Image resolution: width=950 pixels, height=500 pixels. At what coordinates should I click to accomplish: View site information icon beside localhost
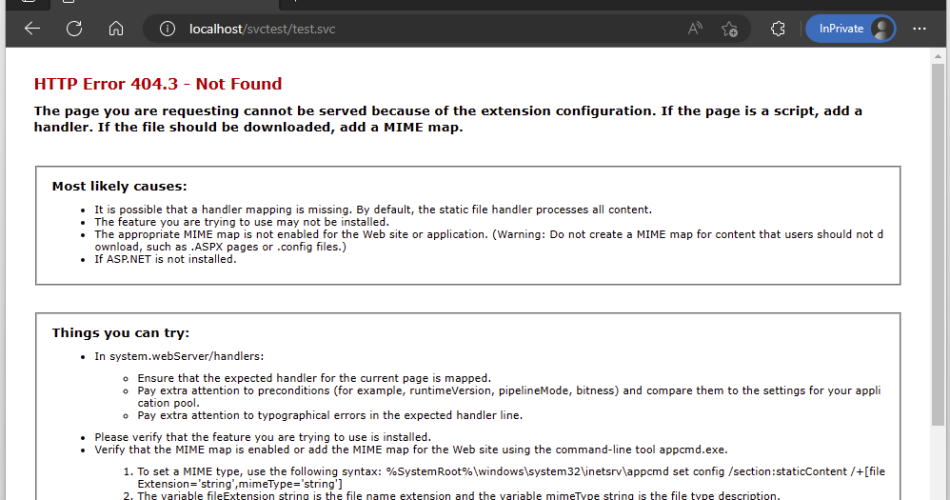(x=168, y=29)
